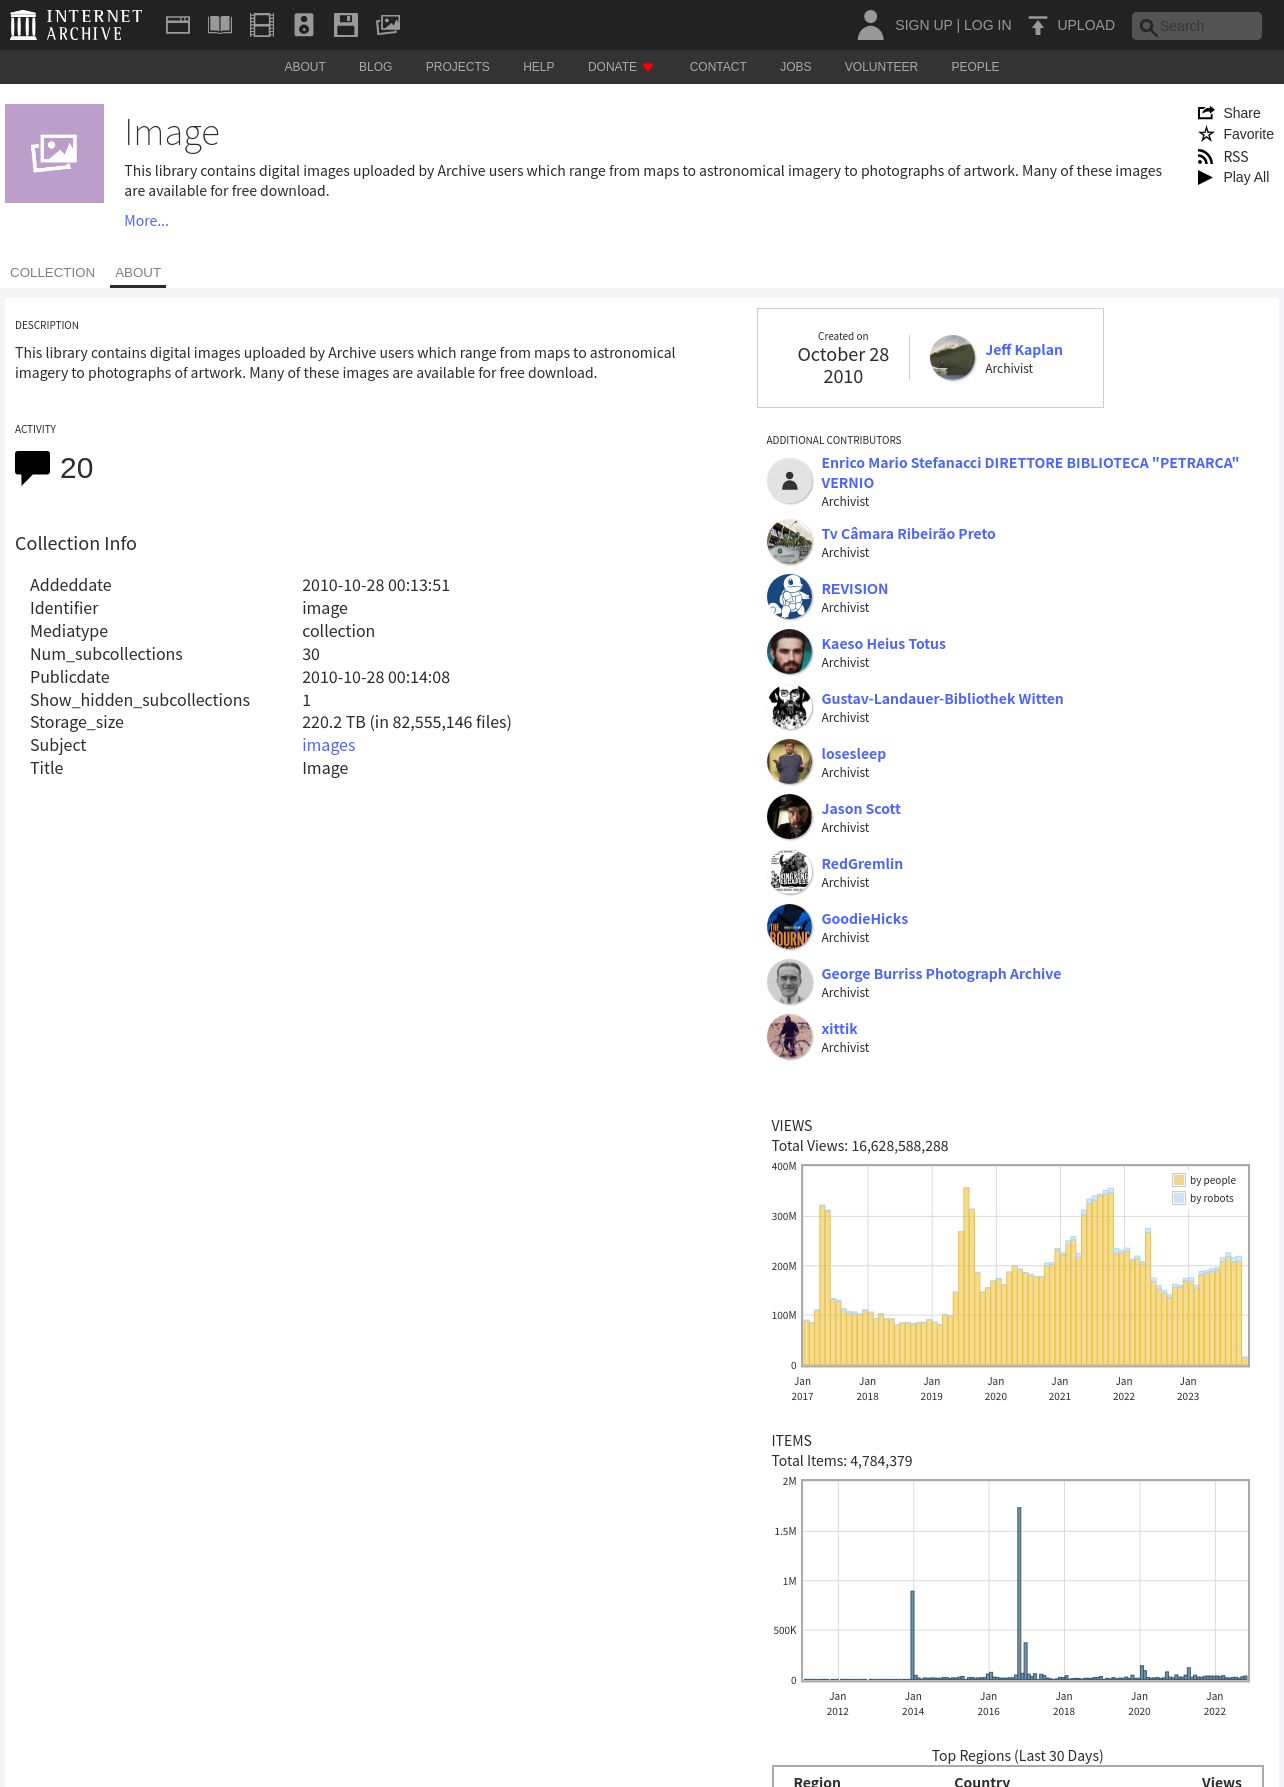Click Enrico Mario Stefanacci's placeholder avatar
The width and height of the screenshot is (1284, 1787).
tap(789, 481)
